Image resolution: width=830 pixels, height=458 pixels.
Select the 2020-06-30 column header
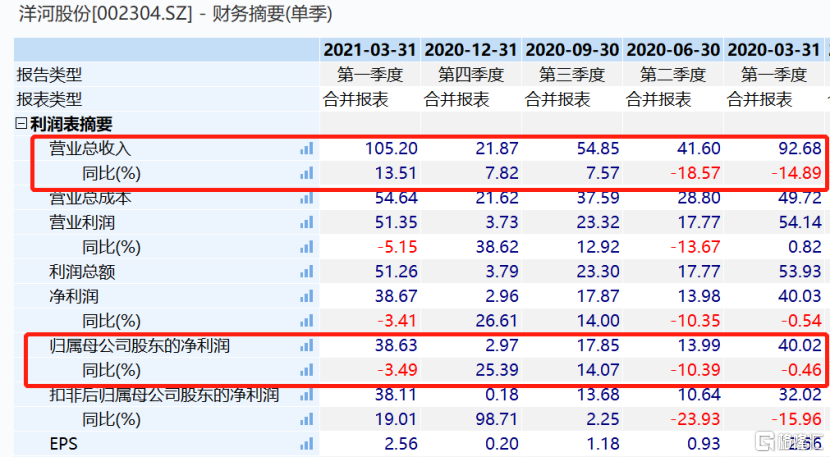pyautogui.click(x=673, y=50)
